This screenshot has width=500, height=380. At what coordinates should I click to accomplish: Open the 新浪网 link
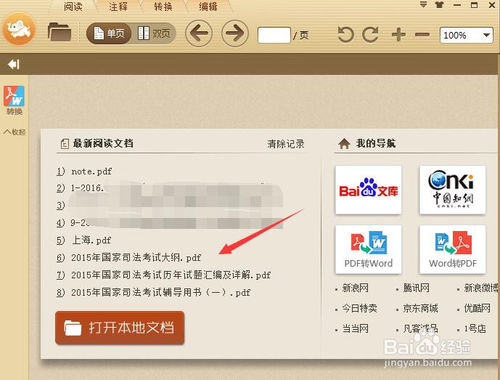point(355,288)
